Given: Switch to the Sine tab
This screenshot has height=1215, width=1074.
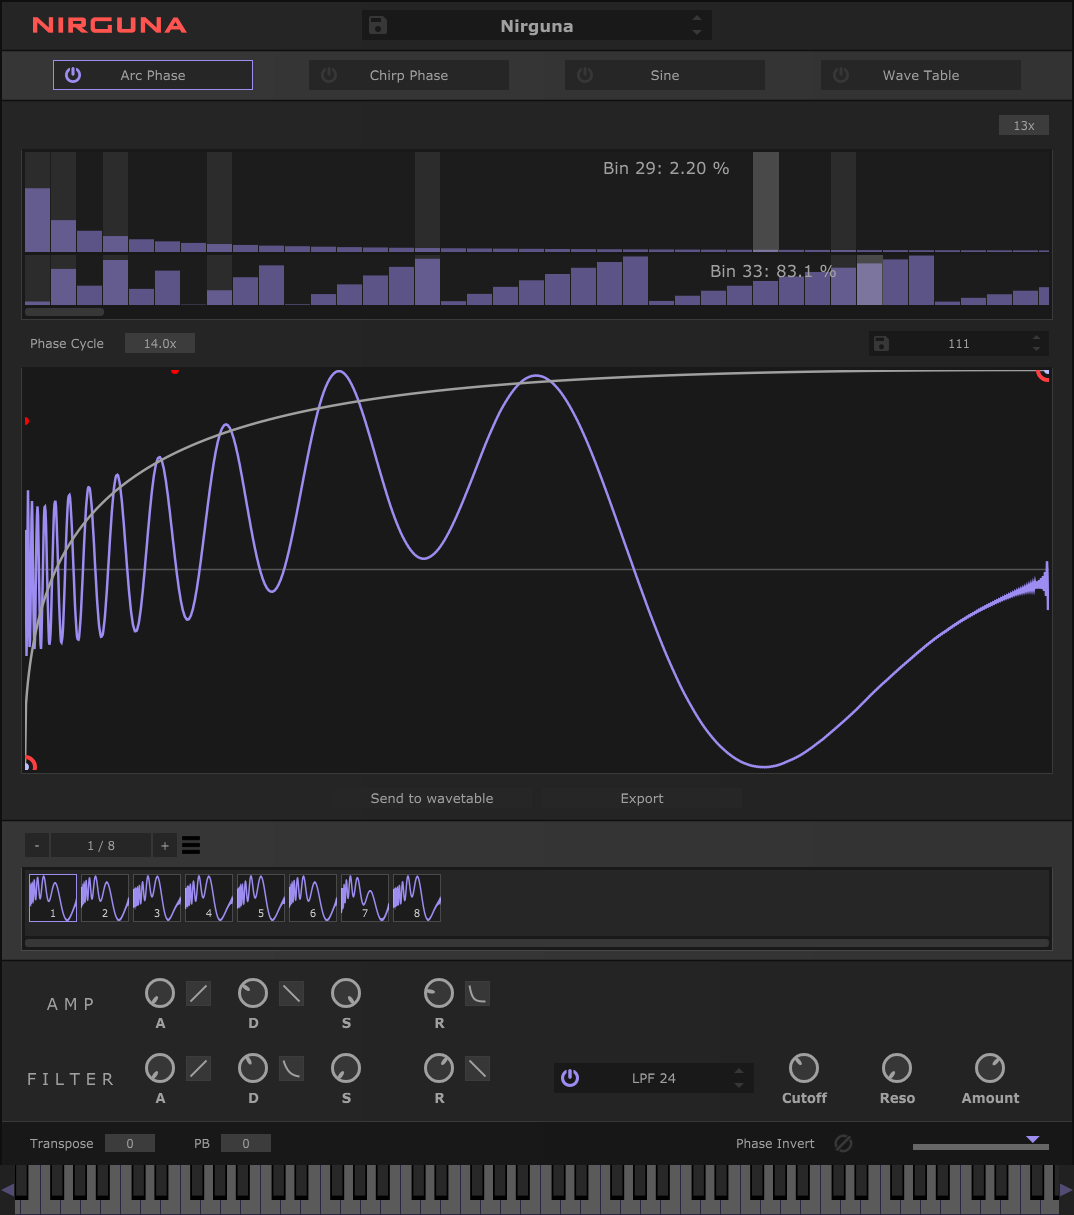Looking at the screenshot, I should click(x=665, y=75).
